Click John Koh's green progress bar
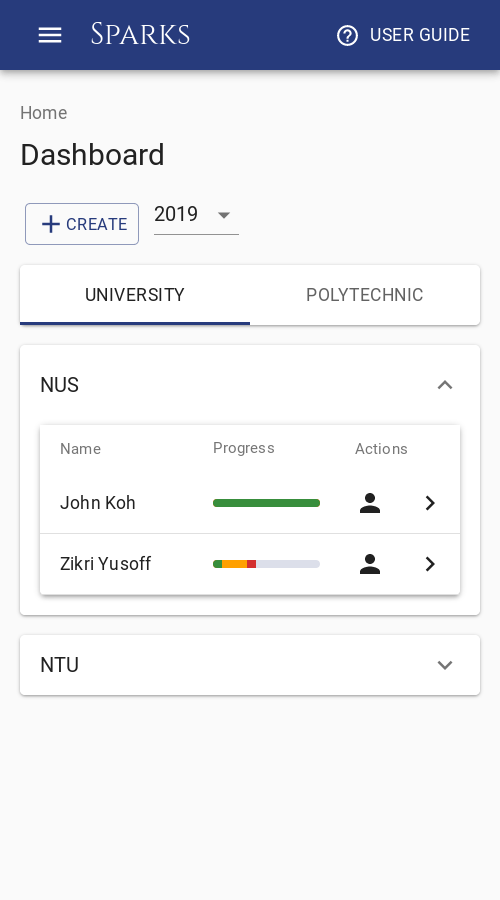This screenshot has height=900, width=500. point(266,503)
